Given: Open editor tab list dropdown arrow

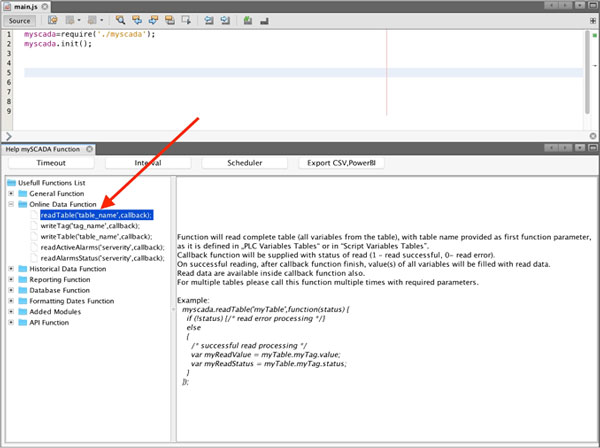Looking at the screenshot, I should (580, 6).
